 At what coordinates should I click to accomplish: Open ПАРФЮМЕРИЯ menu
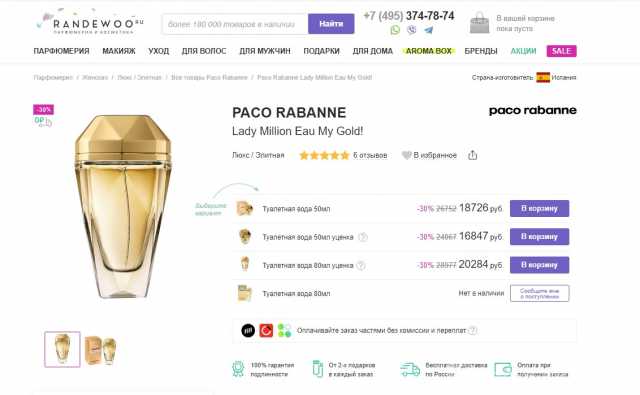(x=61, y=51)
